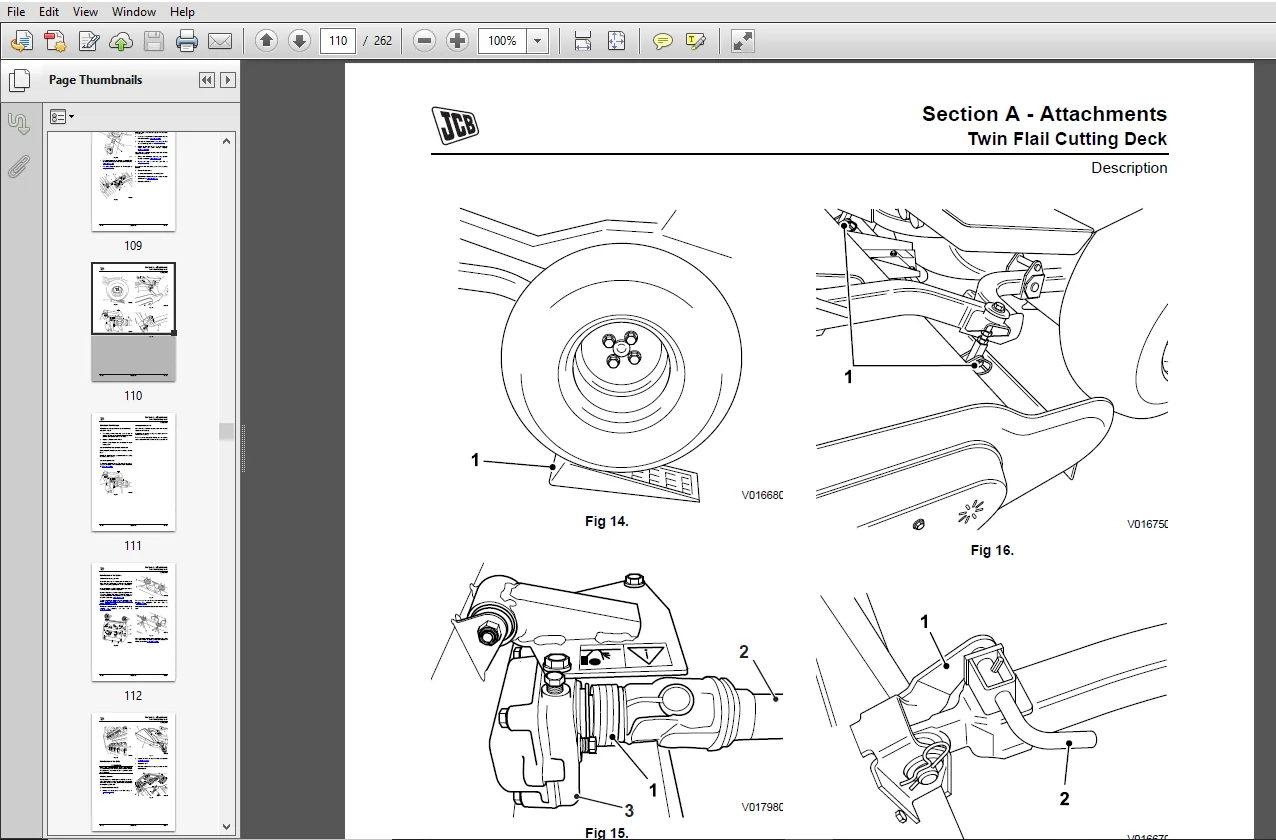Click the Edit document pencil icon
The width and height of the screenshot is (1276, 840).
(x=88, y=41)
